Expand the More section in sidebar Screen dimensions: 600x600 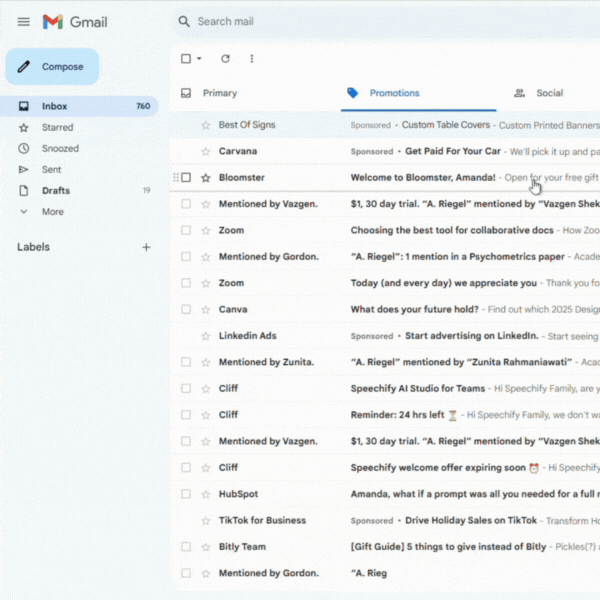point(52,212)
